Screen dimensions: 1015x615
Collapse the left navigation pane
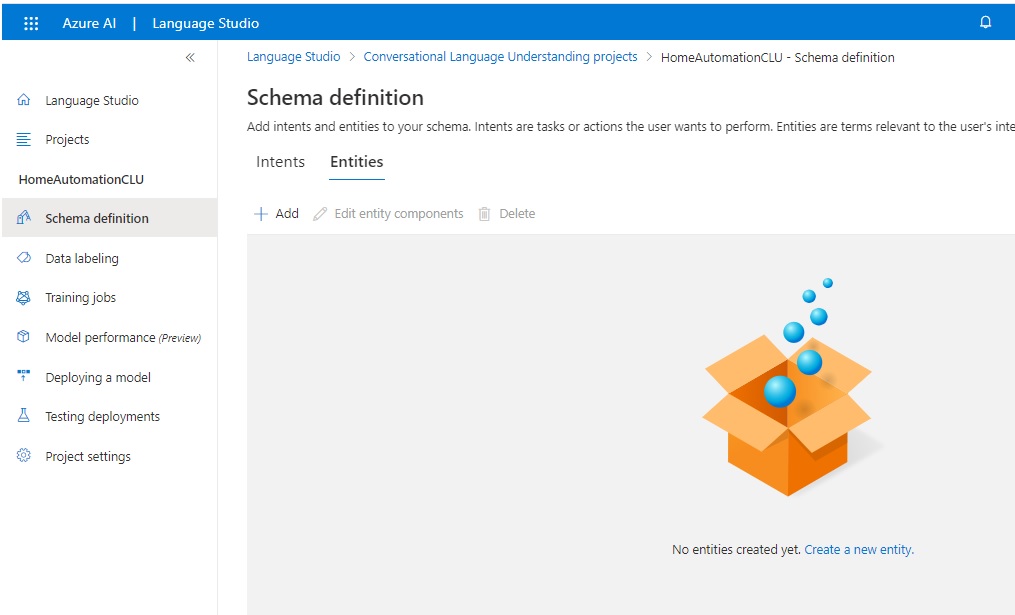click(x=190, y=58)
